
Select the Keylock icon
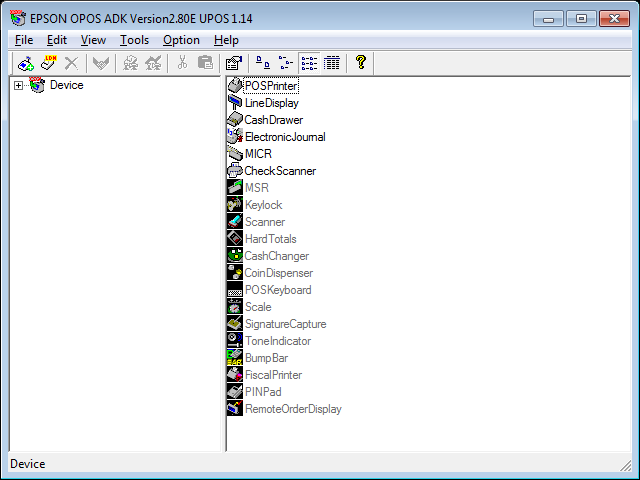235,205
